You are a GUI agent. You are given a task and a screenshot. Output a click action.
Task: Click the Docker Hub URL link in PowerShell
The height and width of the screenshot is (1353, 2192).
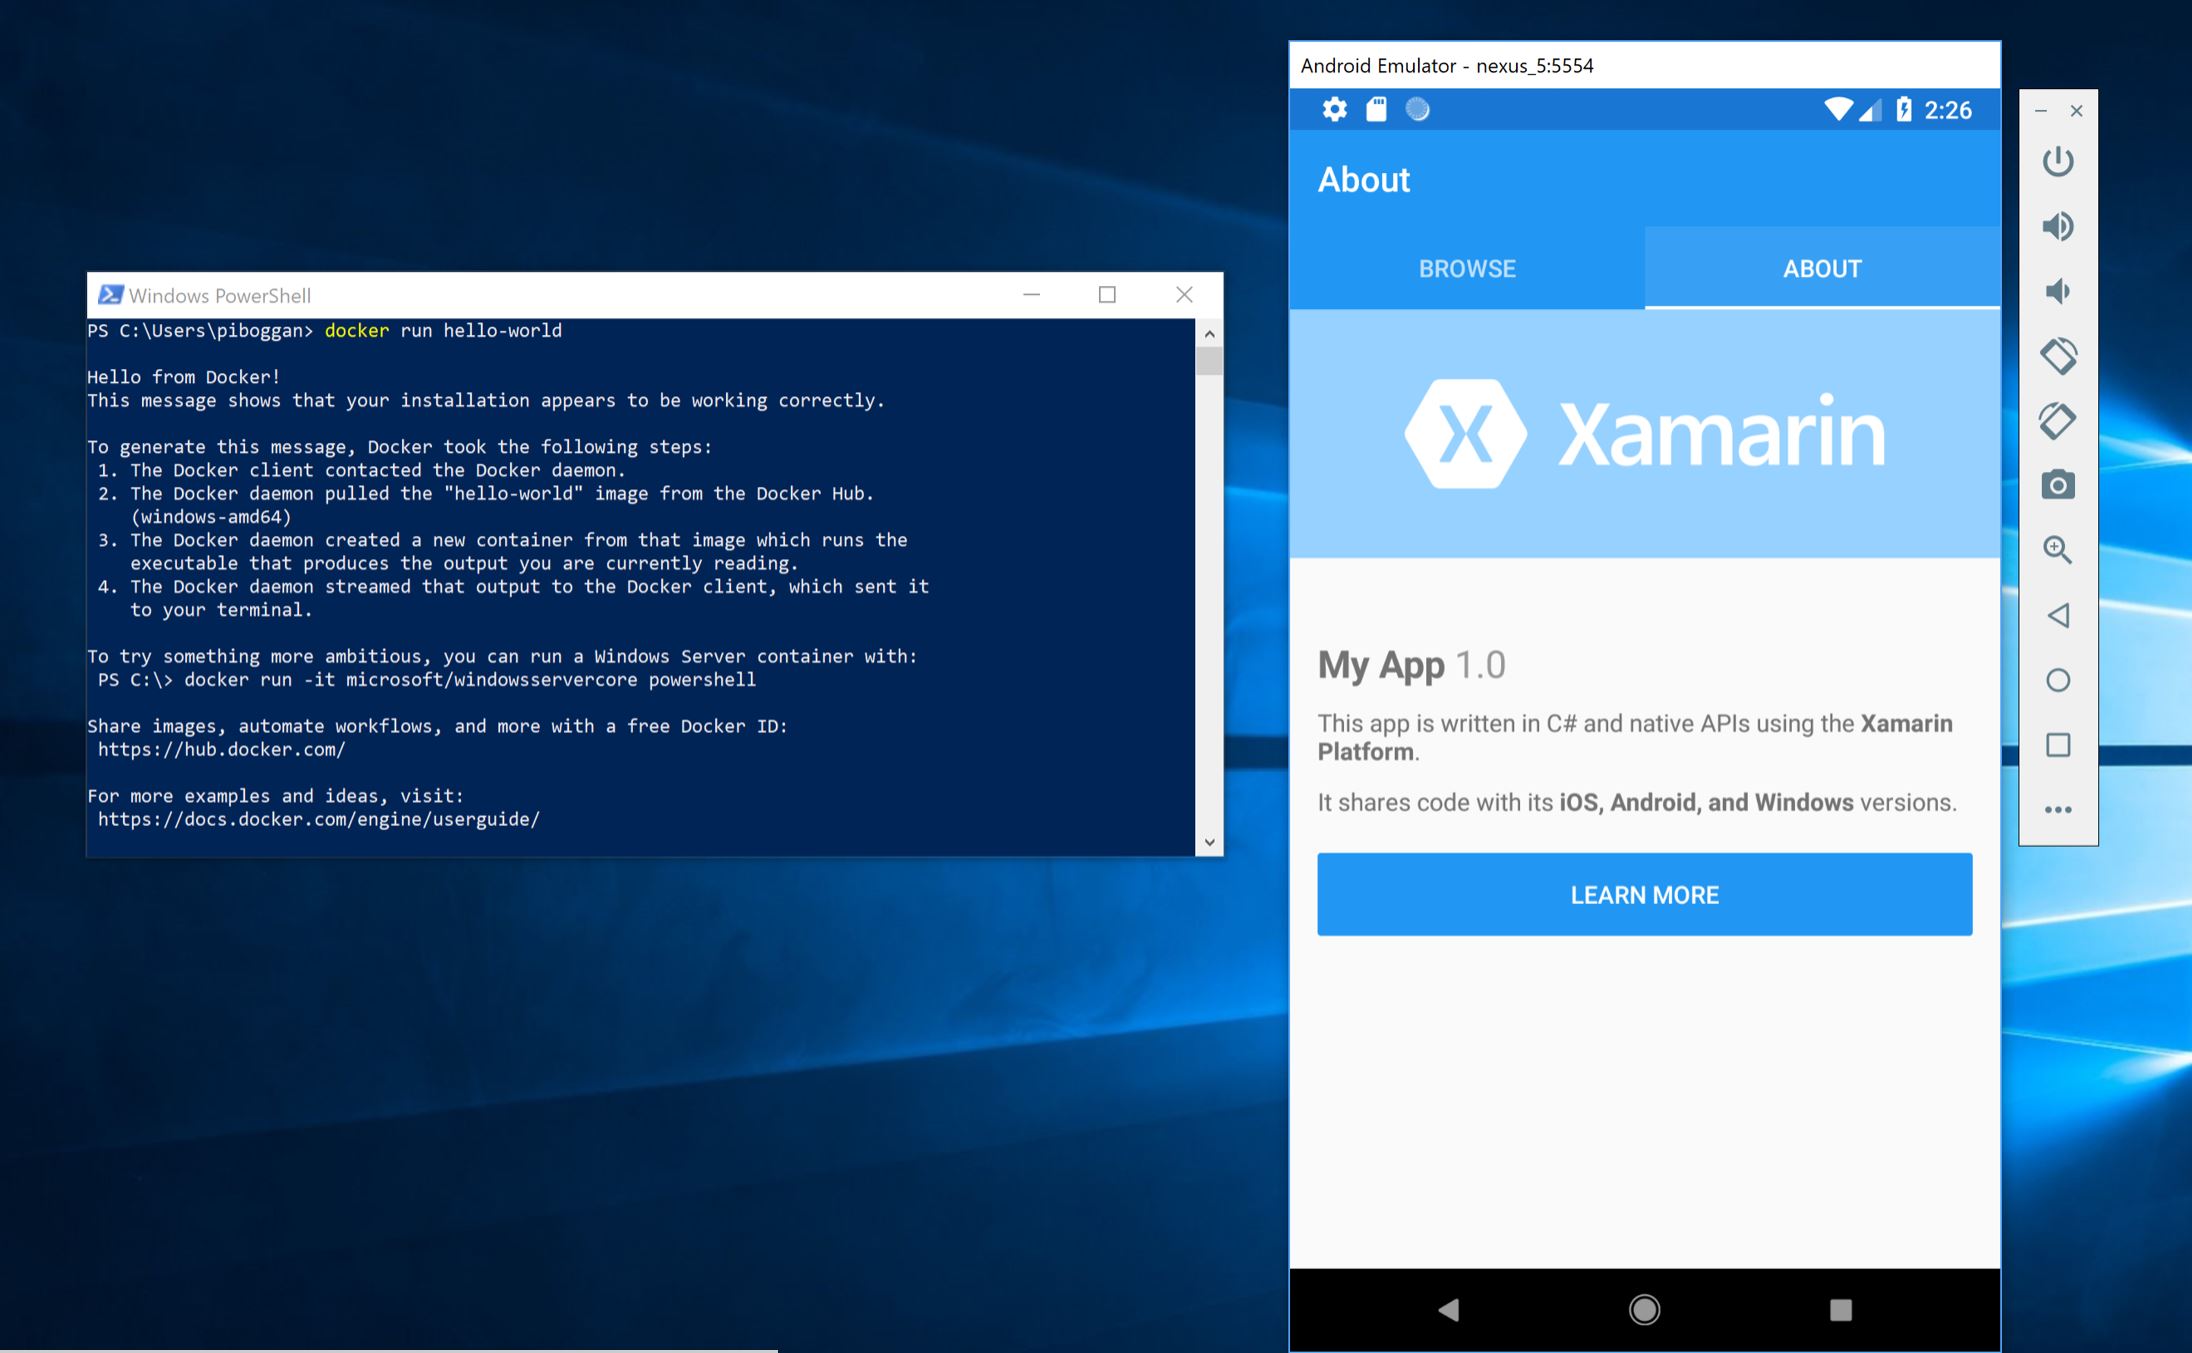click(219, 750)
